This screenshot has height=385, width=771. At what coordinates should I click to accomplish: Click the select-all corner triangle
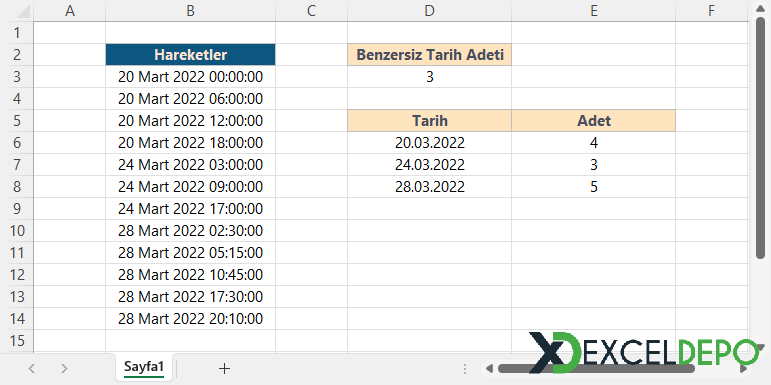[x=23, y=11]
